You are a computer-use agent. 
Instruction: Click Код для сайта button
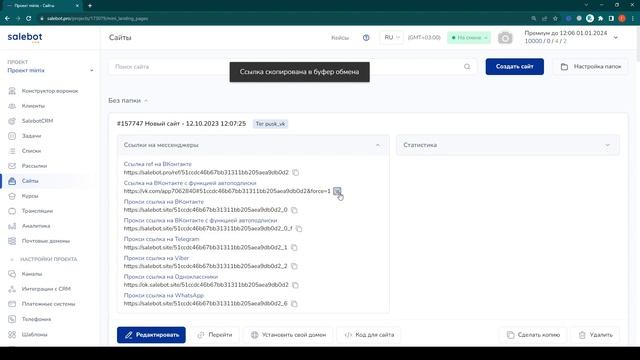369,335
